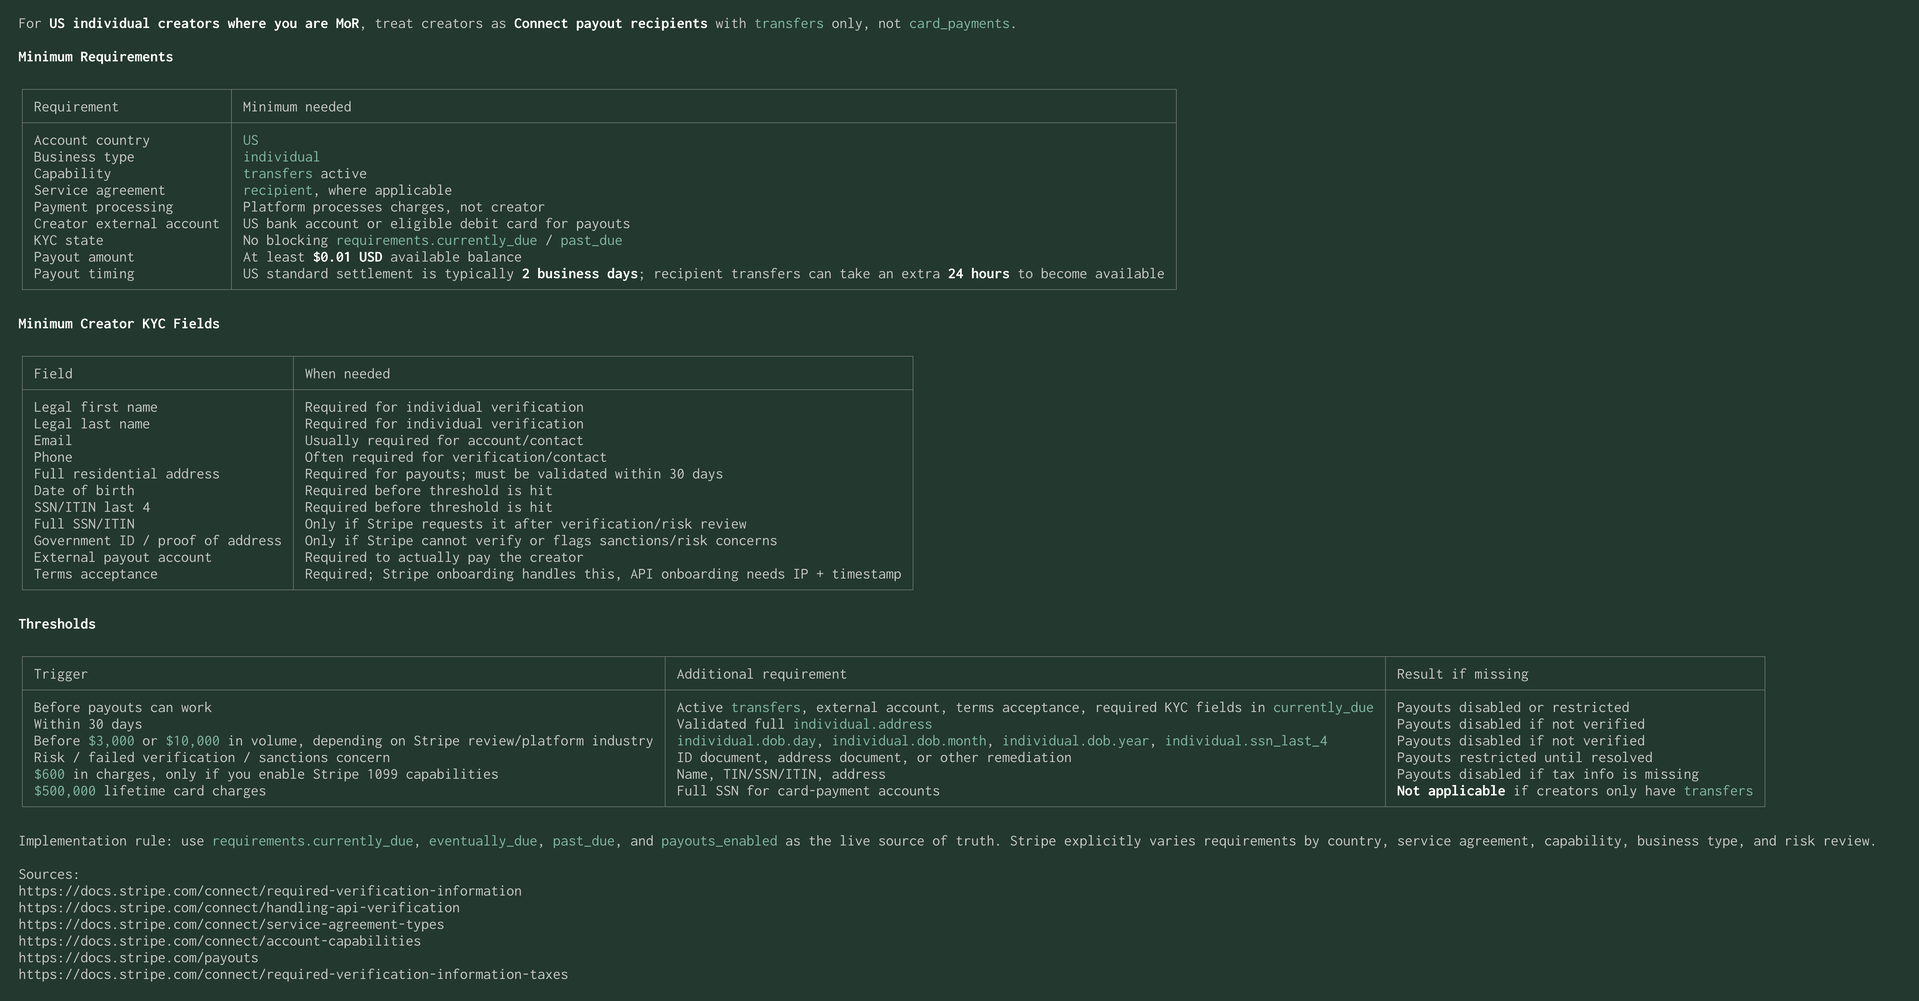The width and height of the screenshot is (1919, 1001).
Task: Click the '$500,000' lifetime card charges threshold
Action: point(65,791)
